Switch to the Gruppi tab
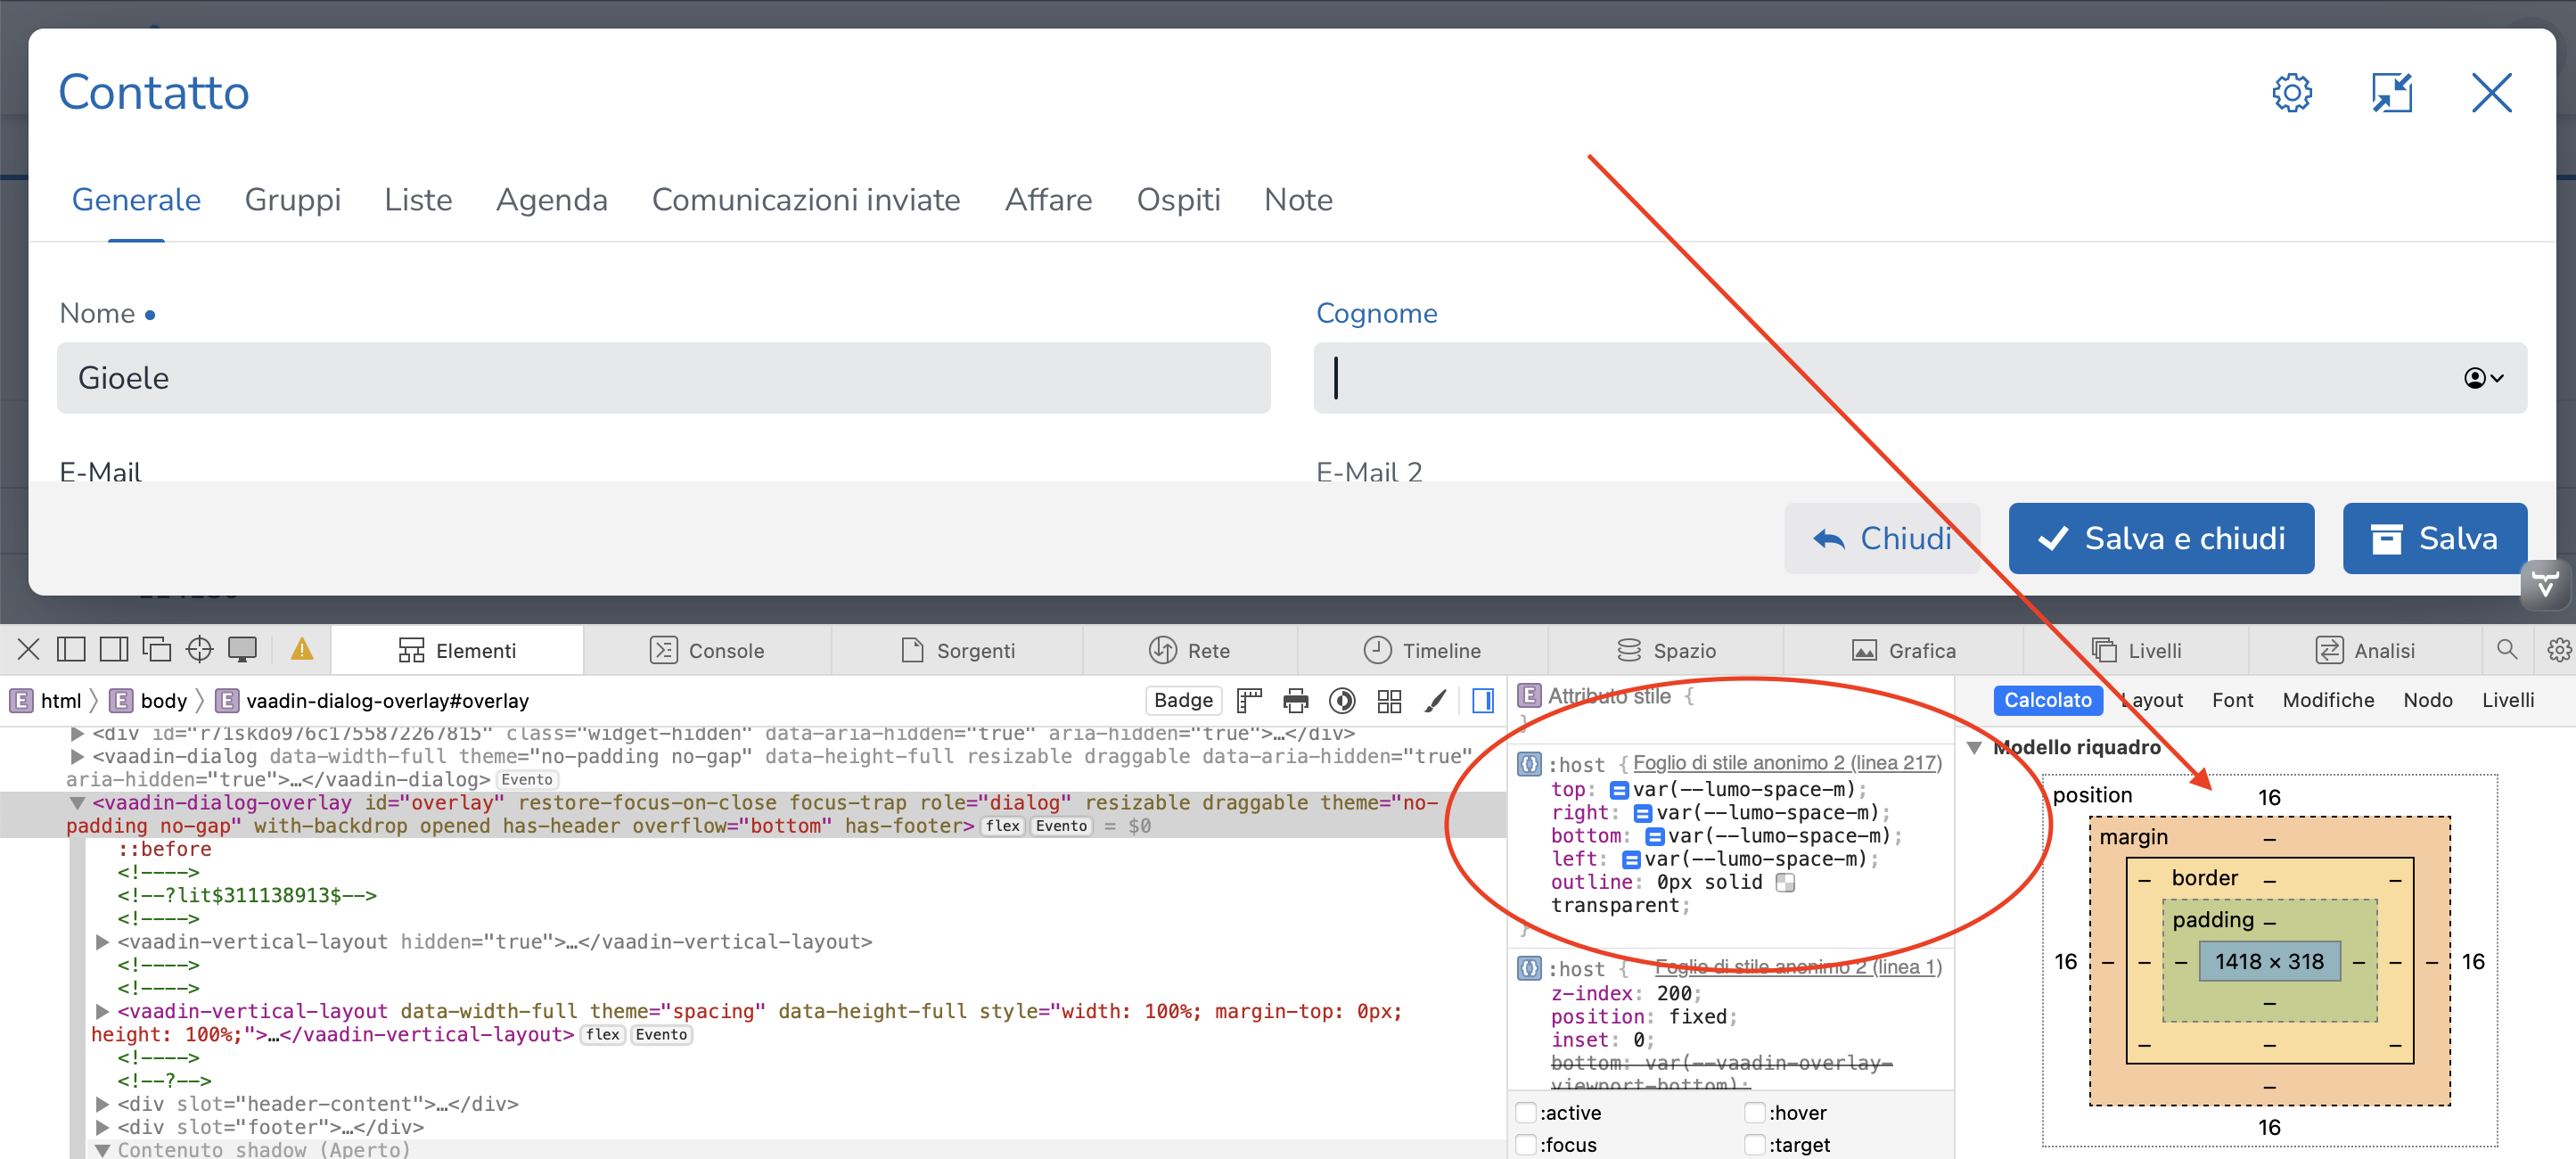2576x1159 pixels. point(292,200)
